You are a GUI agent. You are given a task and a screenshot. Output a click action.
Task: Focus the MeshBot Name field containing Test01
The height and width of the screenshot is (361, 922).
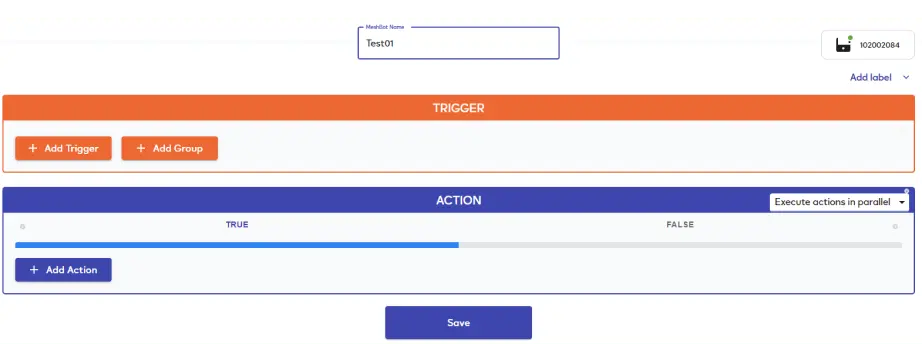459,43
